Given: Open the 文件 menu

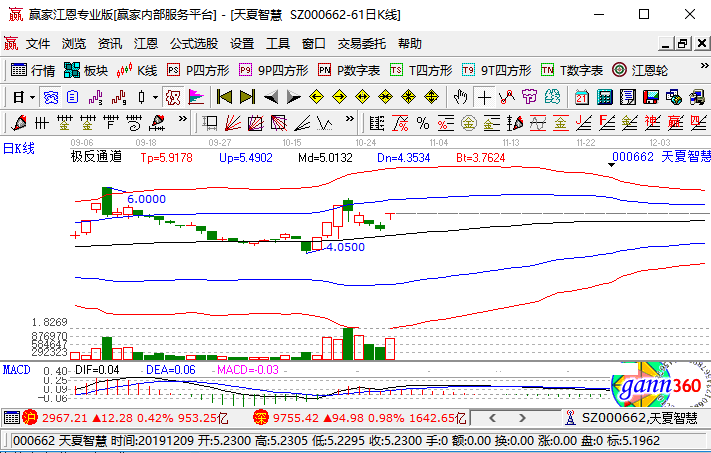Looking at the screenshot, I should tap(38, 44).
